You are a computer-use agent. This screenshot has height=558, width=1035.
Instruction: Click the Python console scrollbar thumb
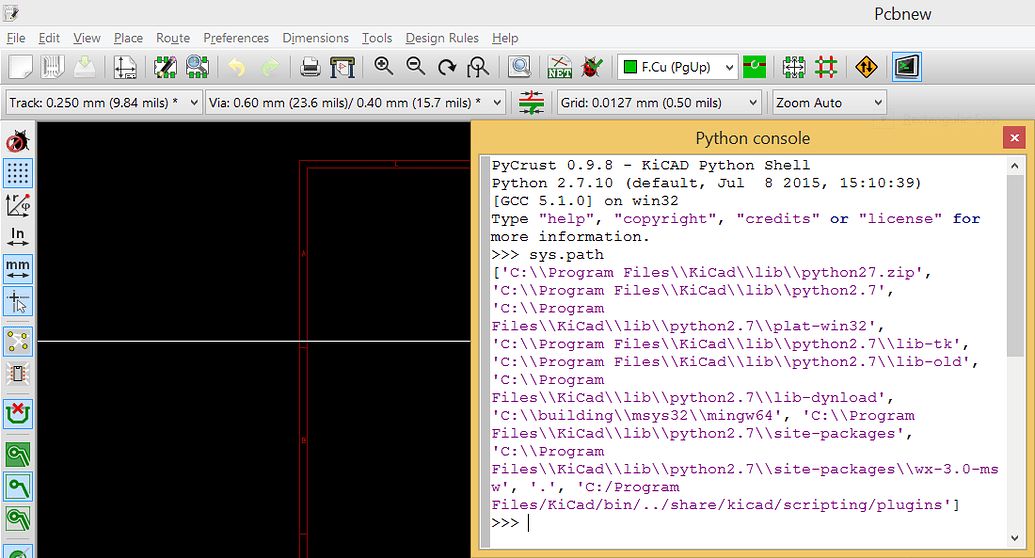coord(1015,265)
